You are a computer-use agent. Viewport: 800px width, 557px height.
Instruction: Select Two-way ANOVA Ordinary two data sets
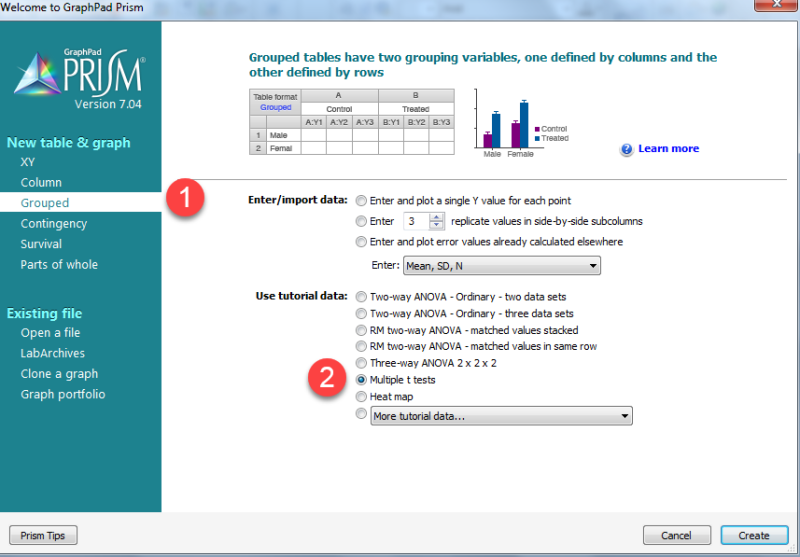(361, 297)
